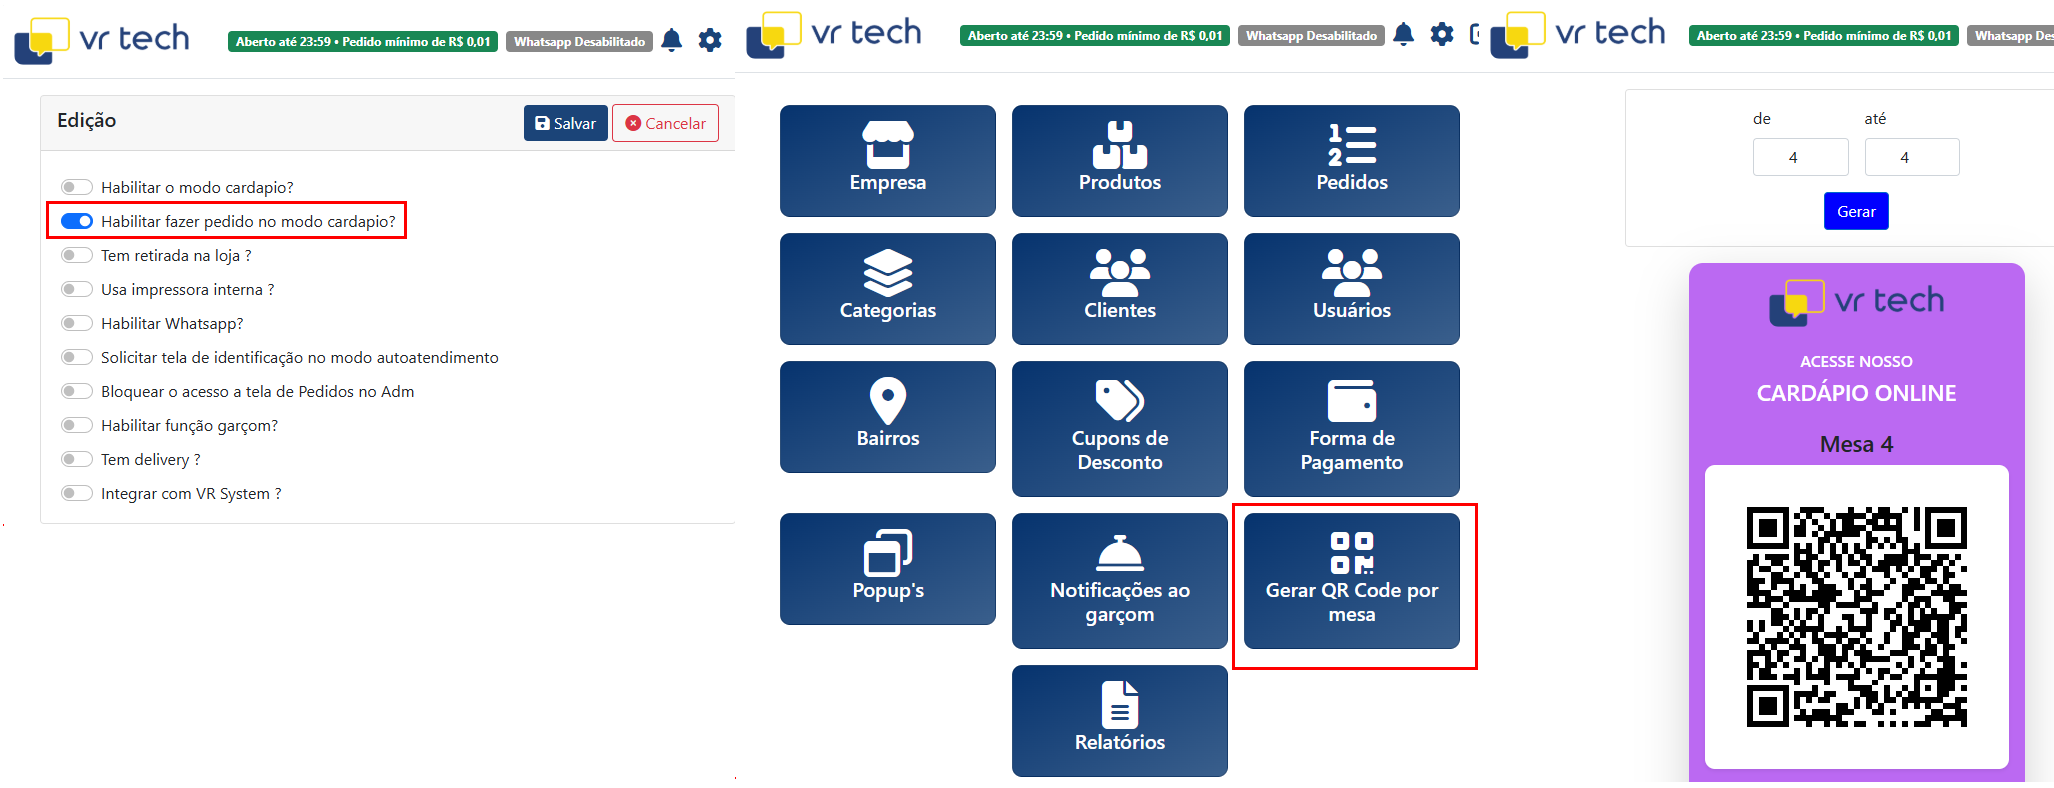Click the 'até' table number field
Screen dimensions: 2054x788
(x=1911, y=157)
